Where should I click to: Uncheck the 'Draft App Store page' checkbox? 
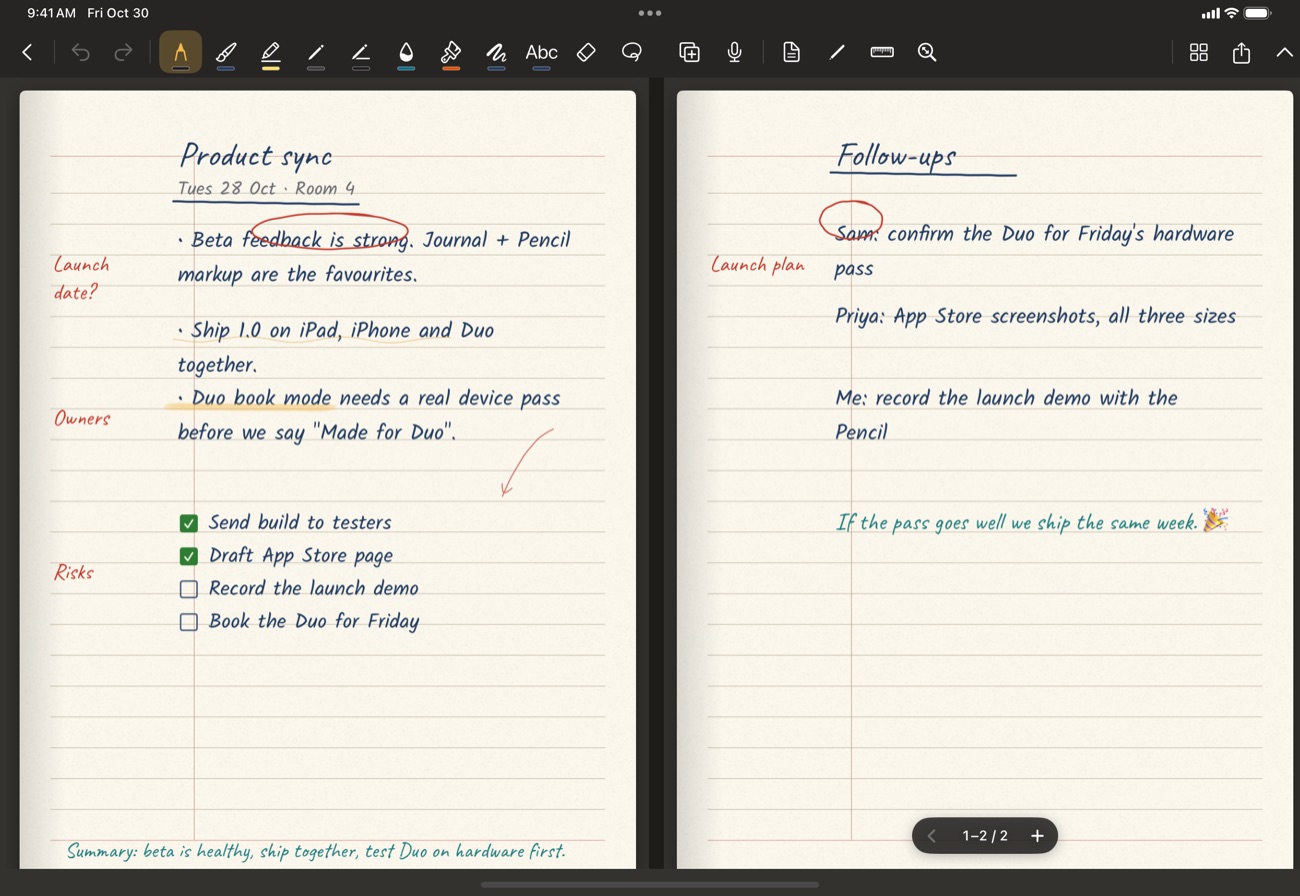188,556
